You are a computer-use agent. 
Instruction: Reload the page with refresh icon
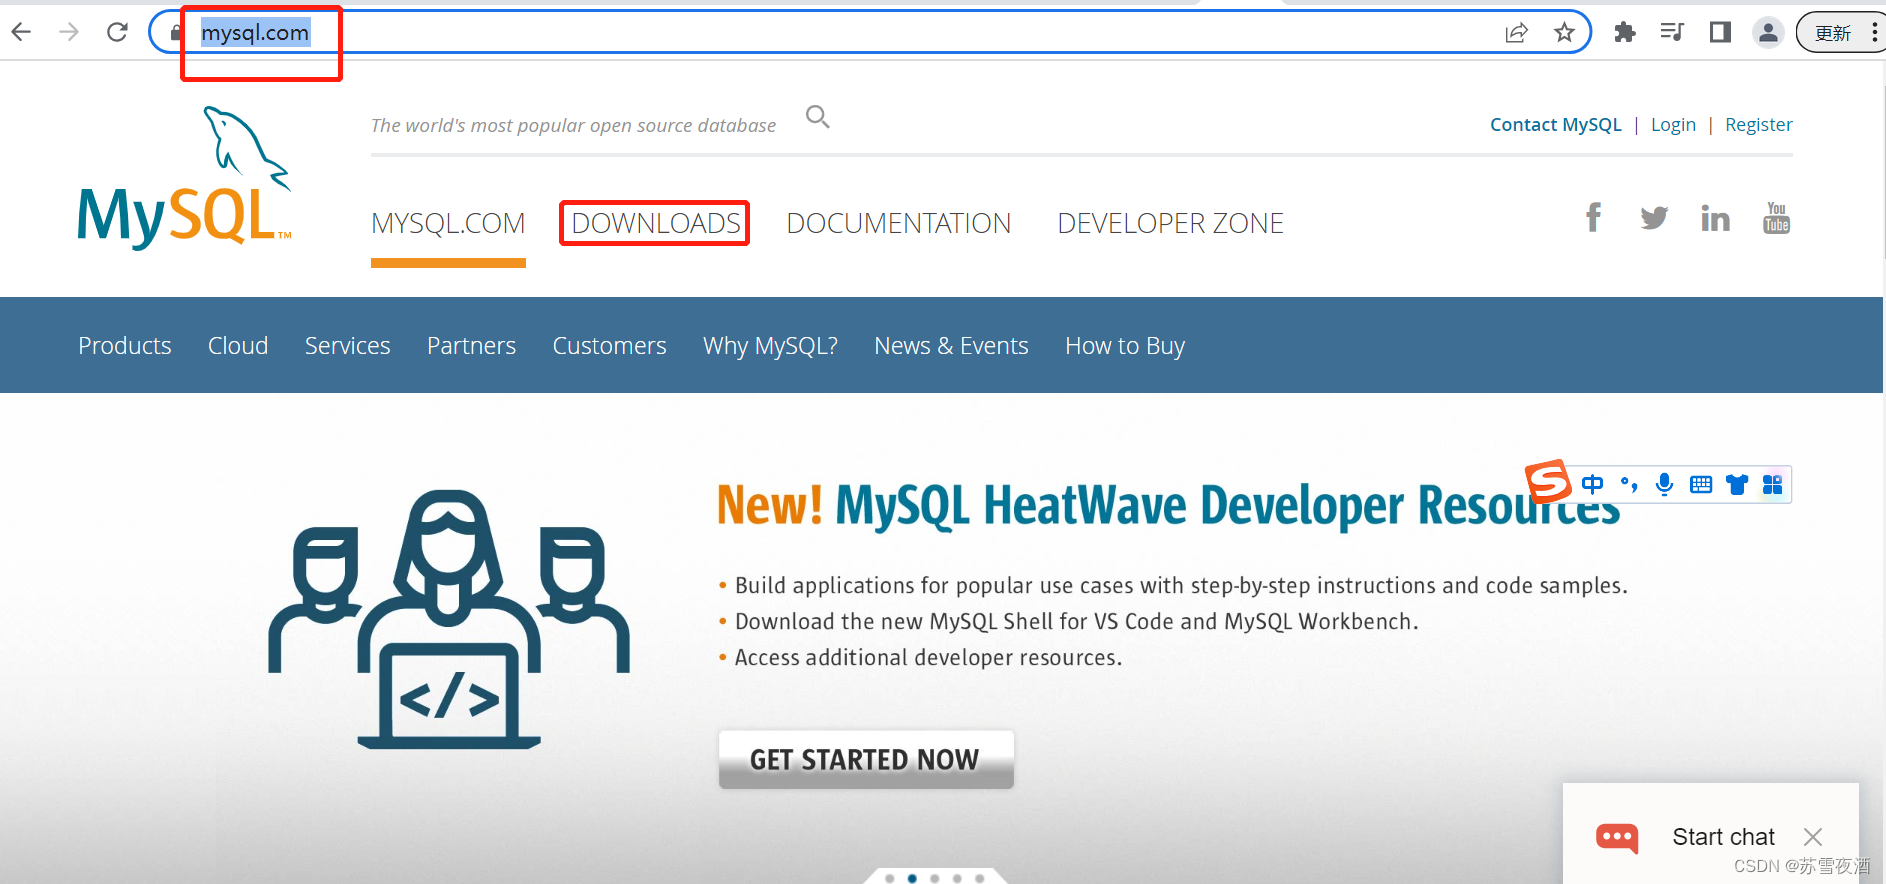117,32
